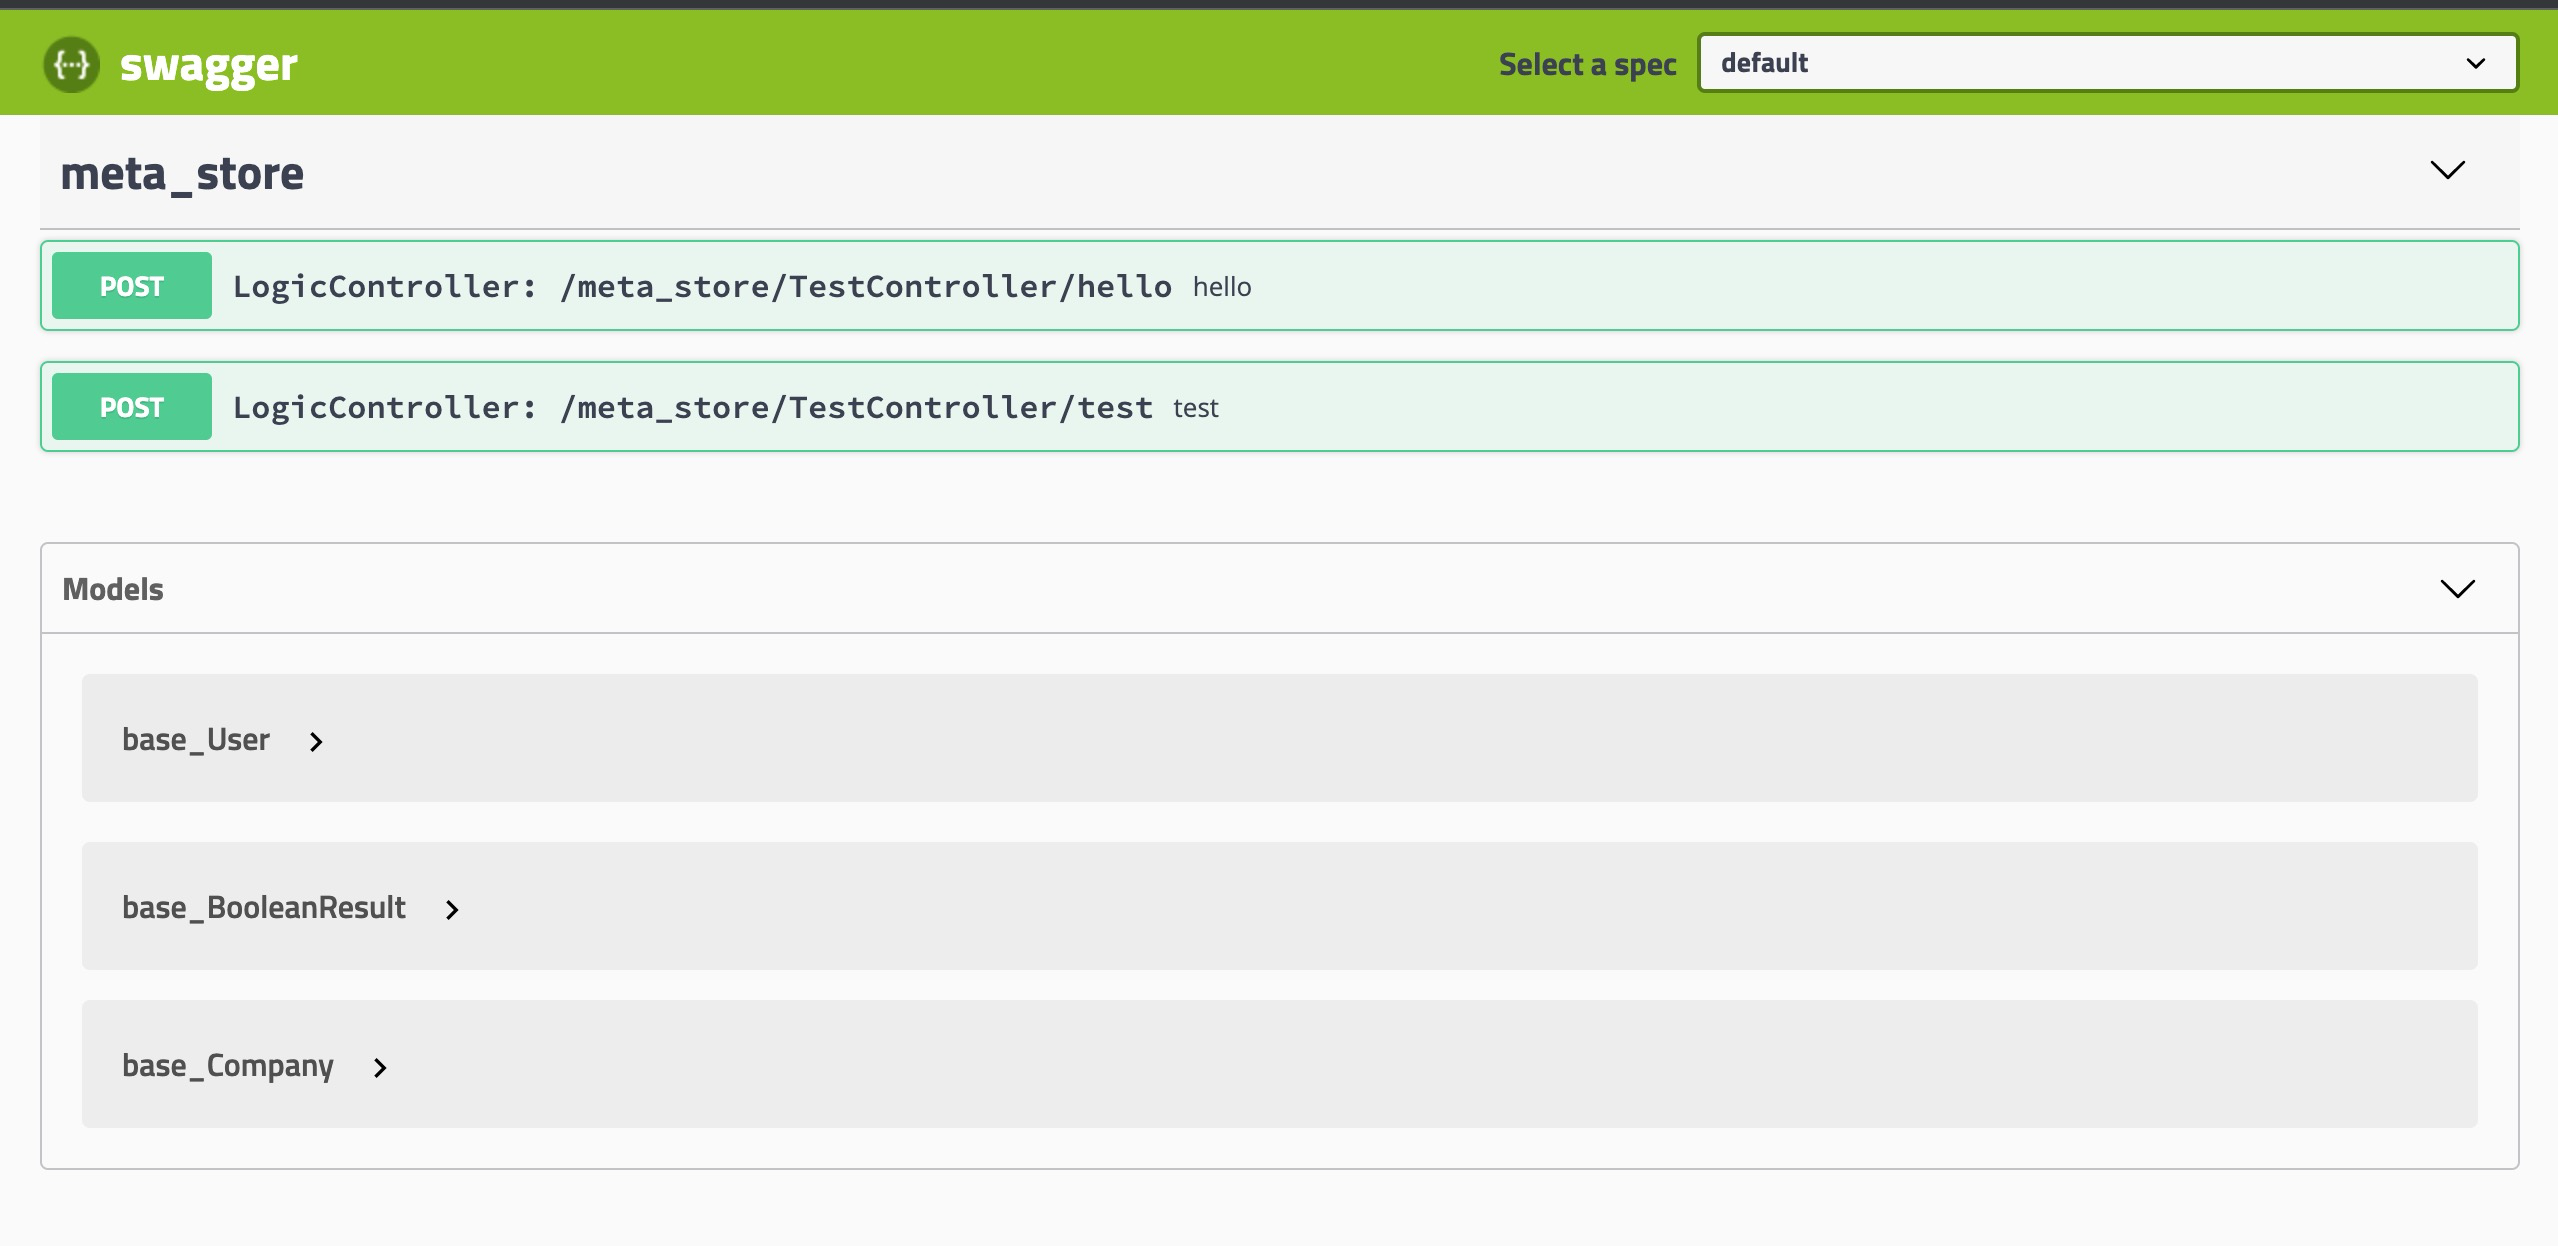Click the base_BooleanResult model name
Screen dimensions: 2558x1246
coord(264,907)
